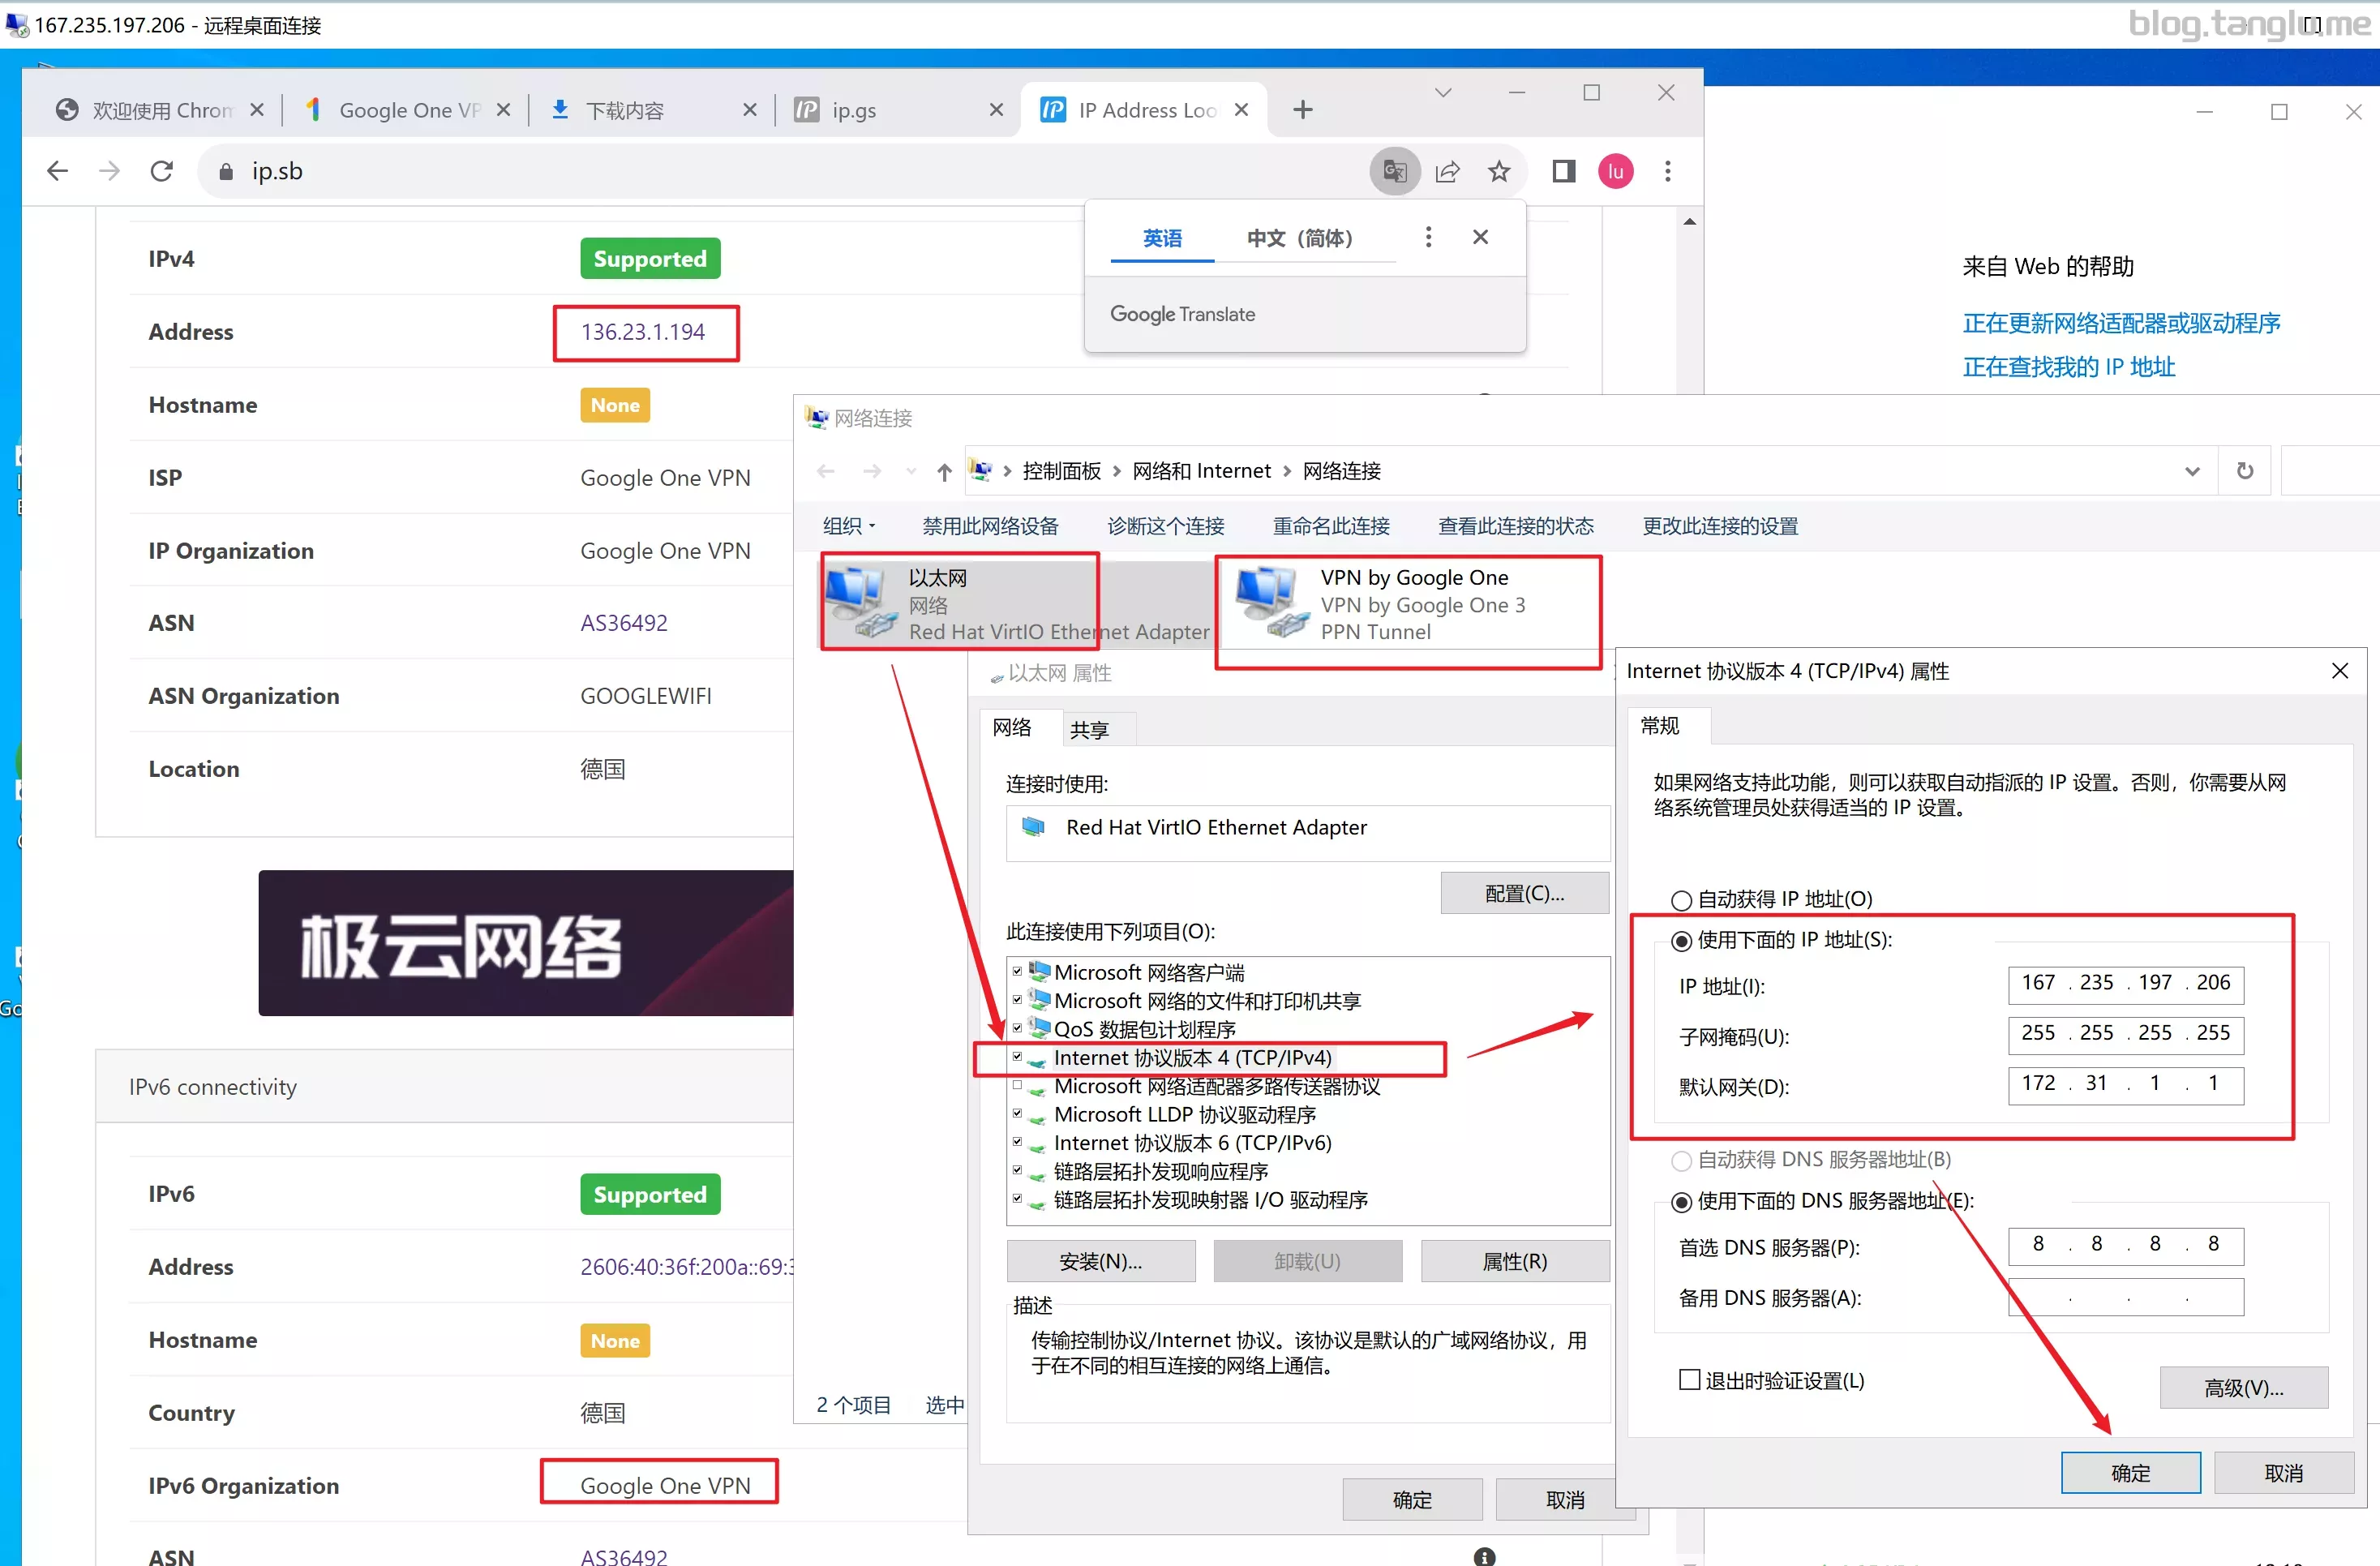Select 自动获得 IP 地址 radio button
The image size is (2380, 1566).
(x=1682, y=900)
